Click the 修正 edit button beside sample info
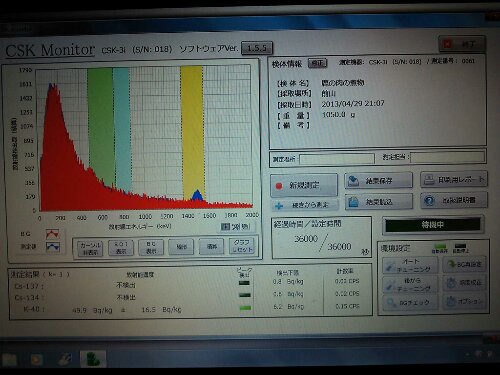The width and height of the screenshot is (500, 375). pyautogui.click(x=317, y=63)
